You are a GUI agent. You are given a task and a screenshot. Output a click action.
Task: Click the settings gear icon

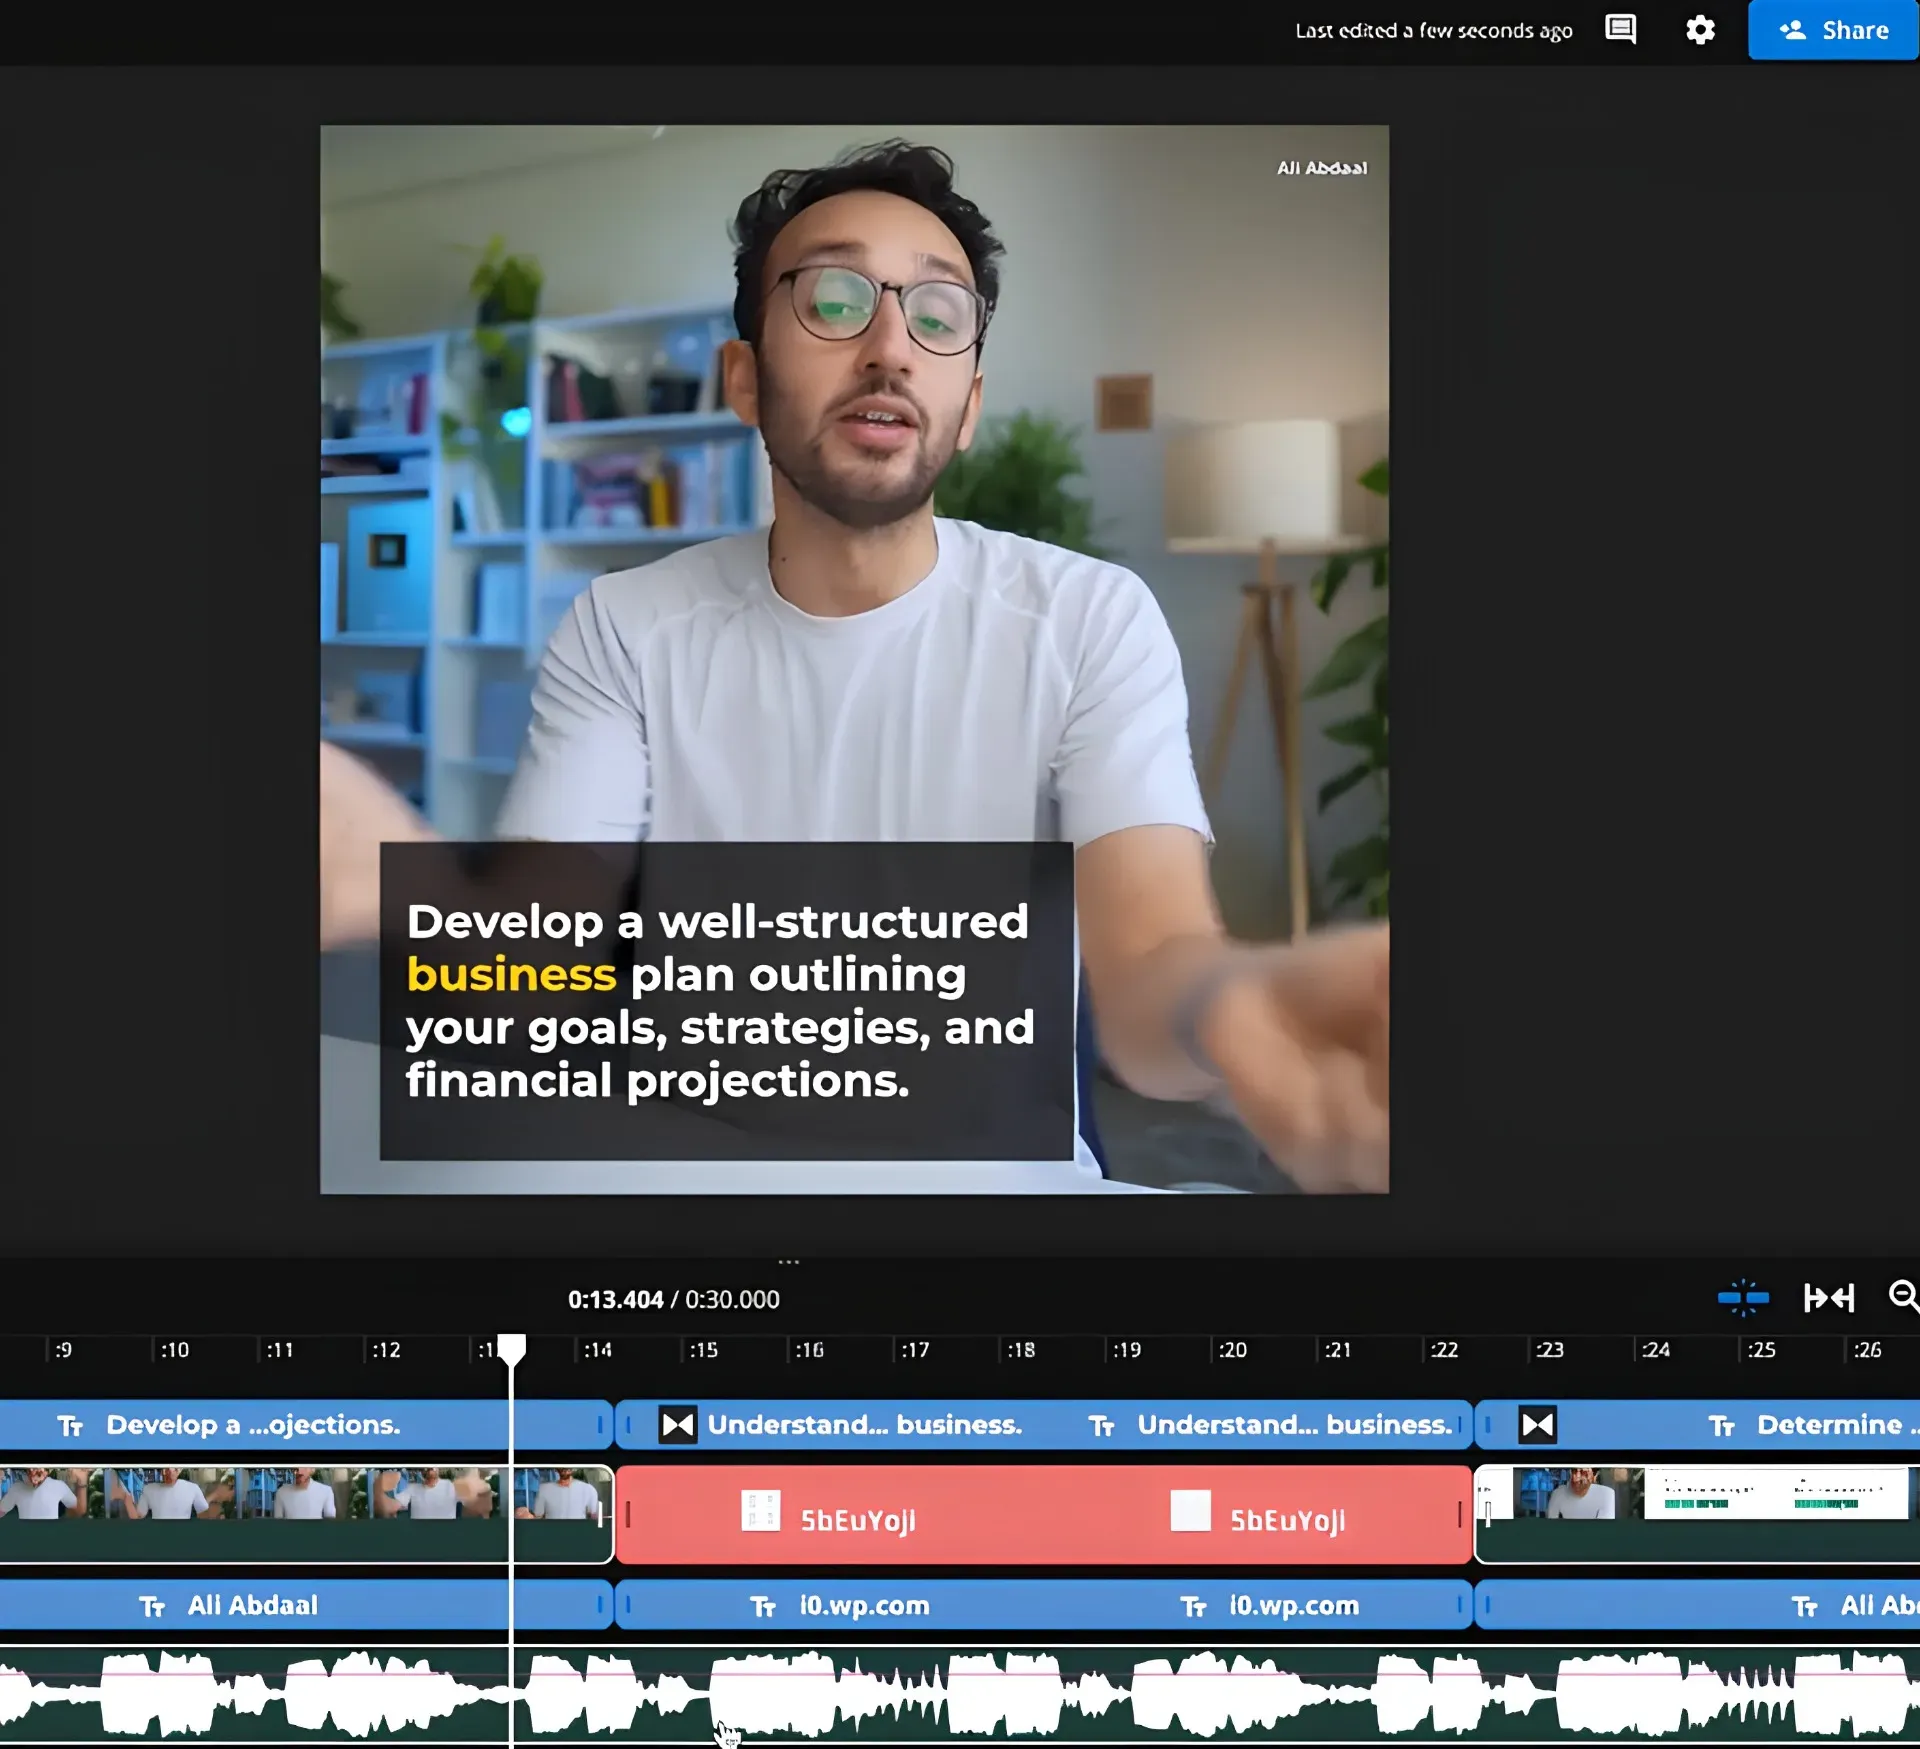pyautogui.click(x=1699, y=30)
